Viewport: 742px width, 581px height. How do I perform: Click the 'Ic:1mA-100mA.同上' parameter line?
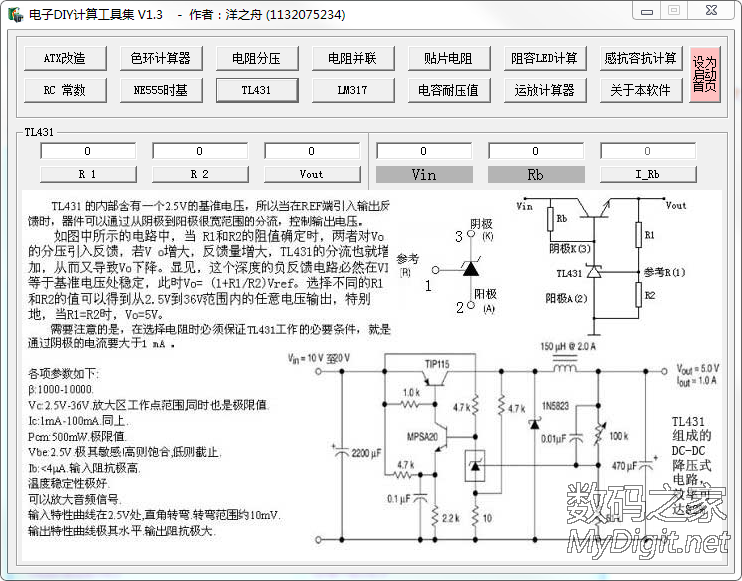pyautogui.click(x=78, y=421)
